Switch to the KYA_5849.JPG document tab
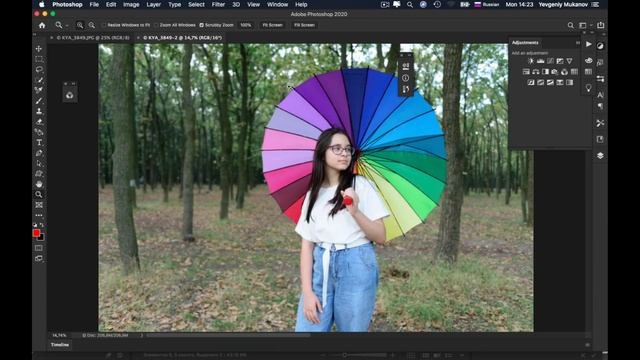Screen dimensions: 640x360 [93, 38]
